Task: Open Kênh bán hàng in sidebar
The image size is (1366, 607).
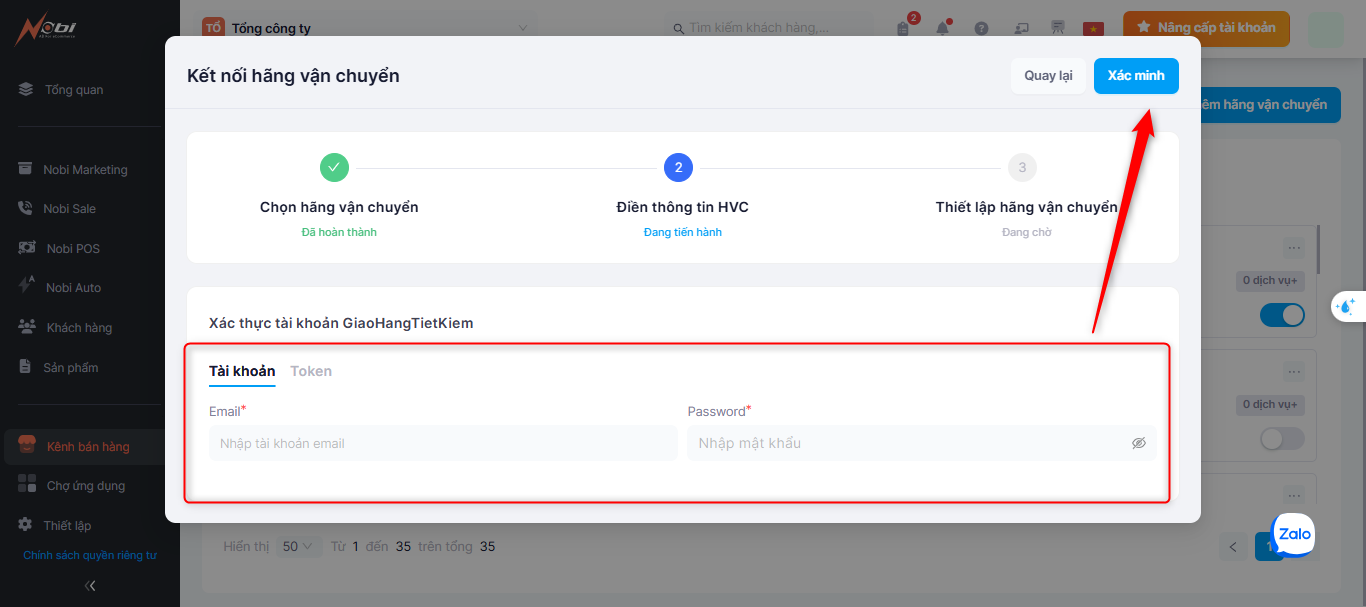Action: pyautogui.click(x=88, y=447)
